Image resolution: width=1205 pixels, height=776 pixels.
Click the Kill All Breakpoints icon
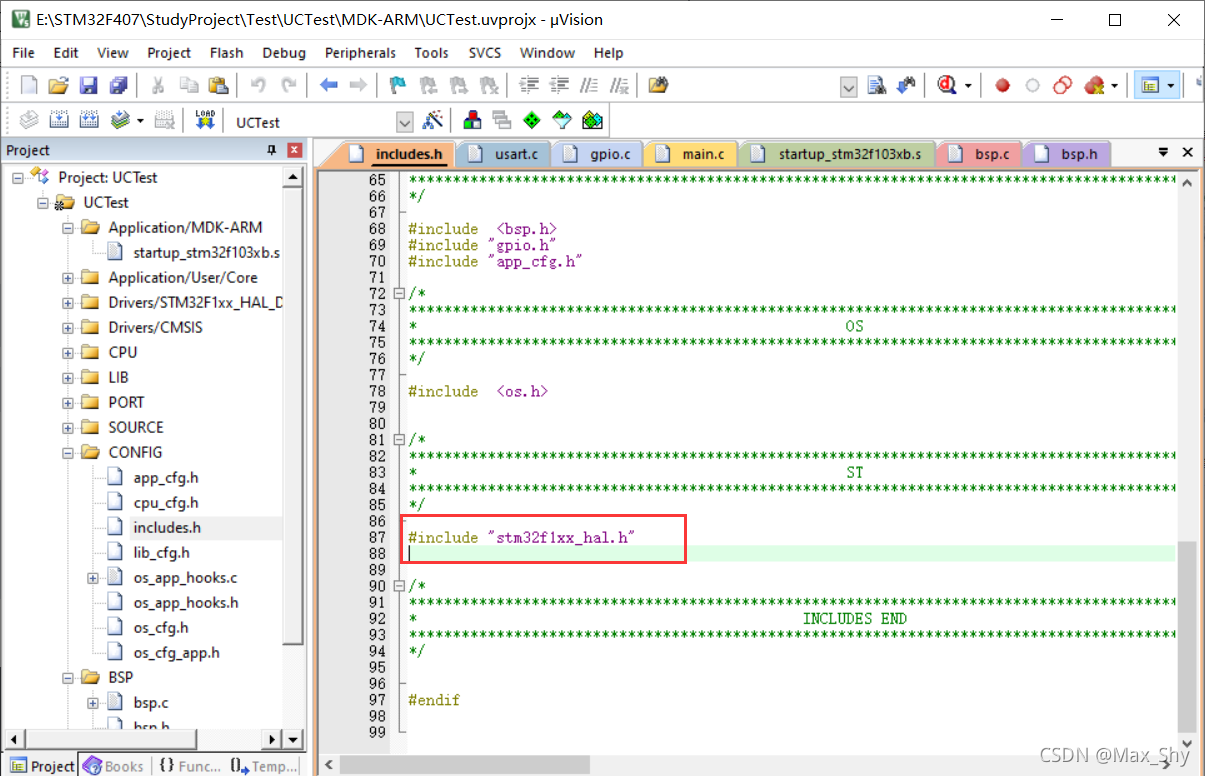(1094, 86)
